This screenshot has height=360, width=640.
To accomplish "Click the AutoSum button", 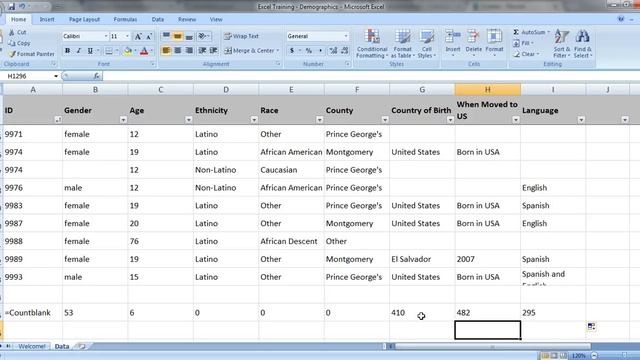I will coord(531,32).
